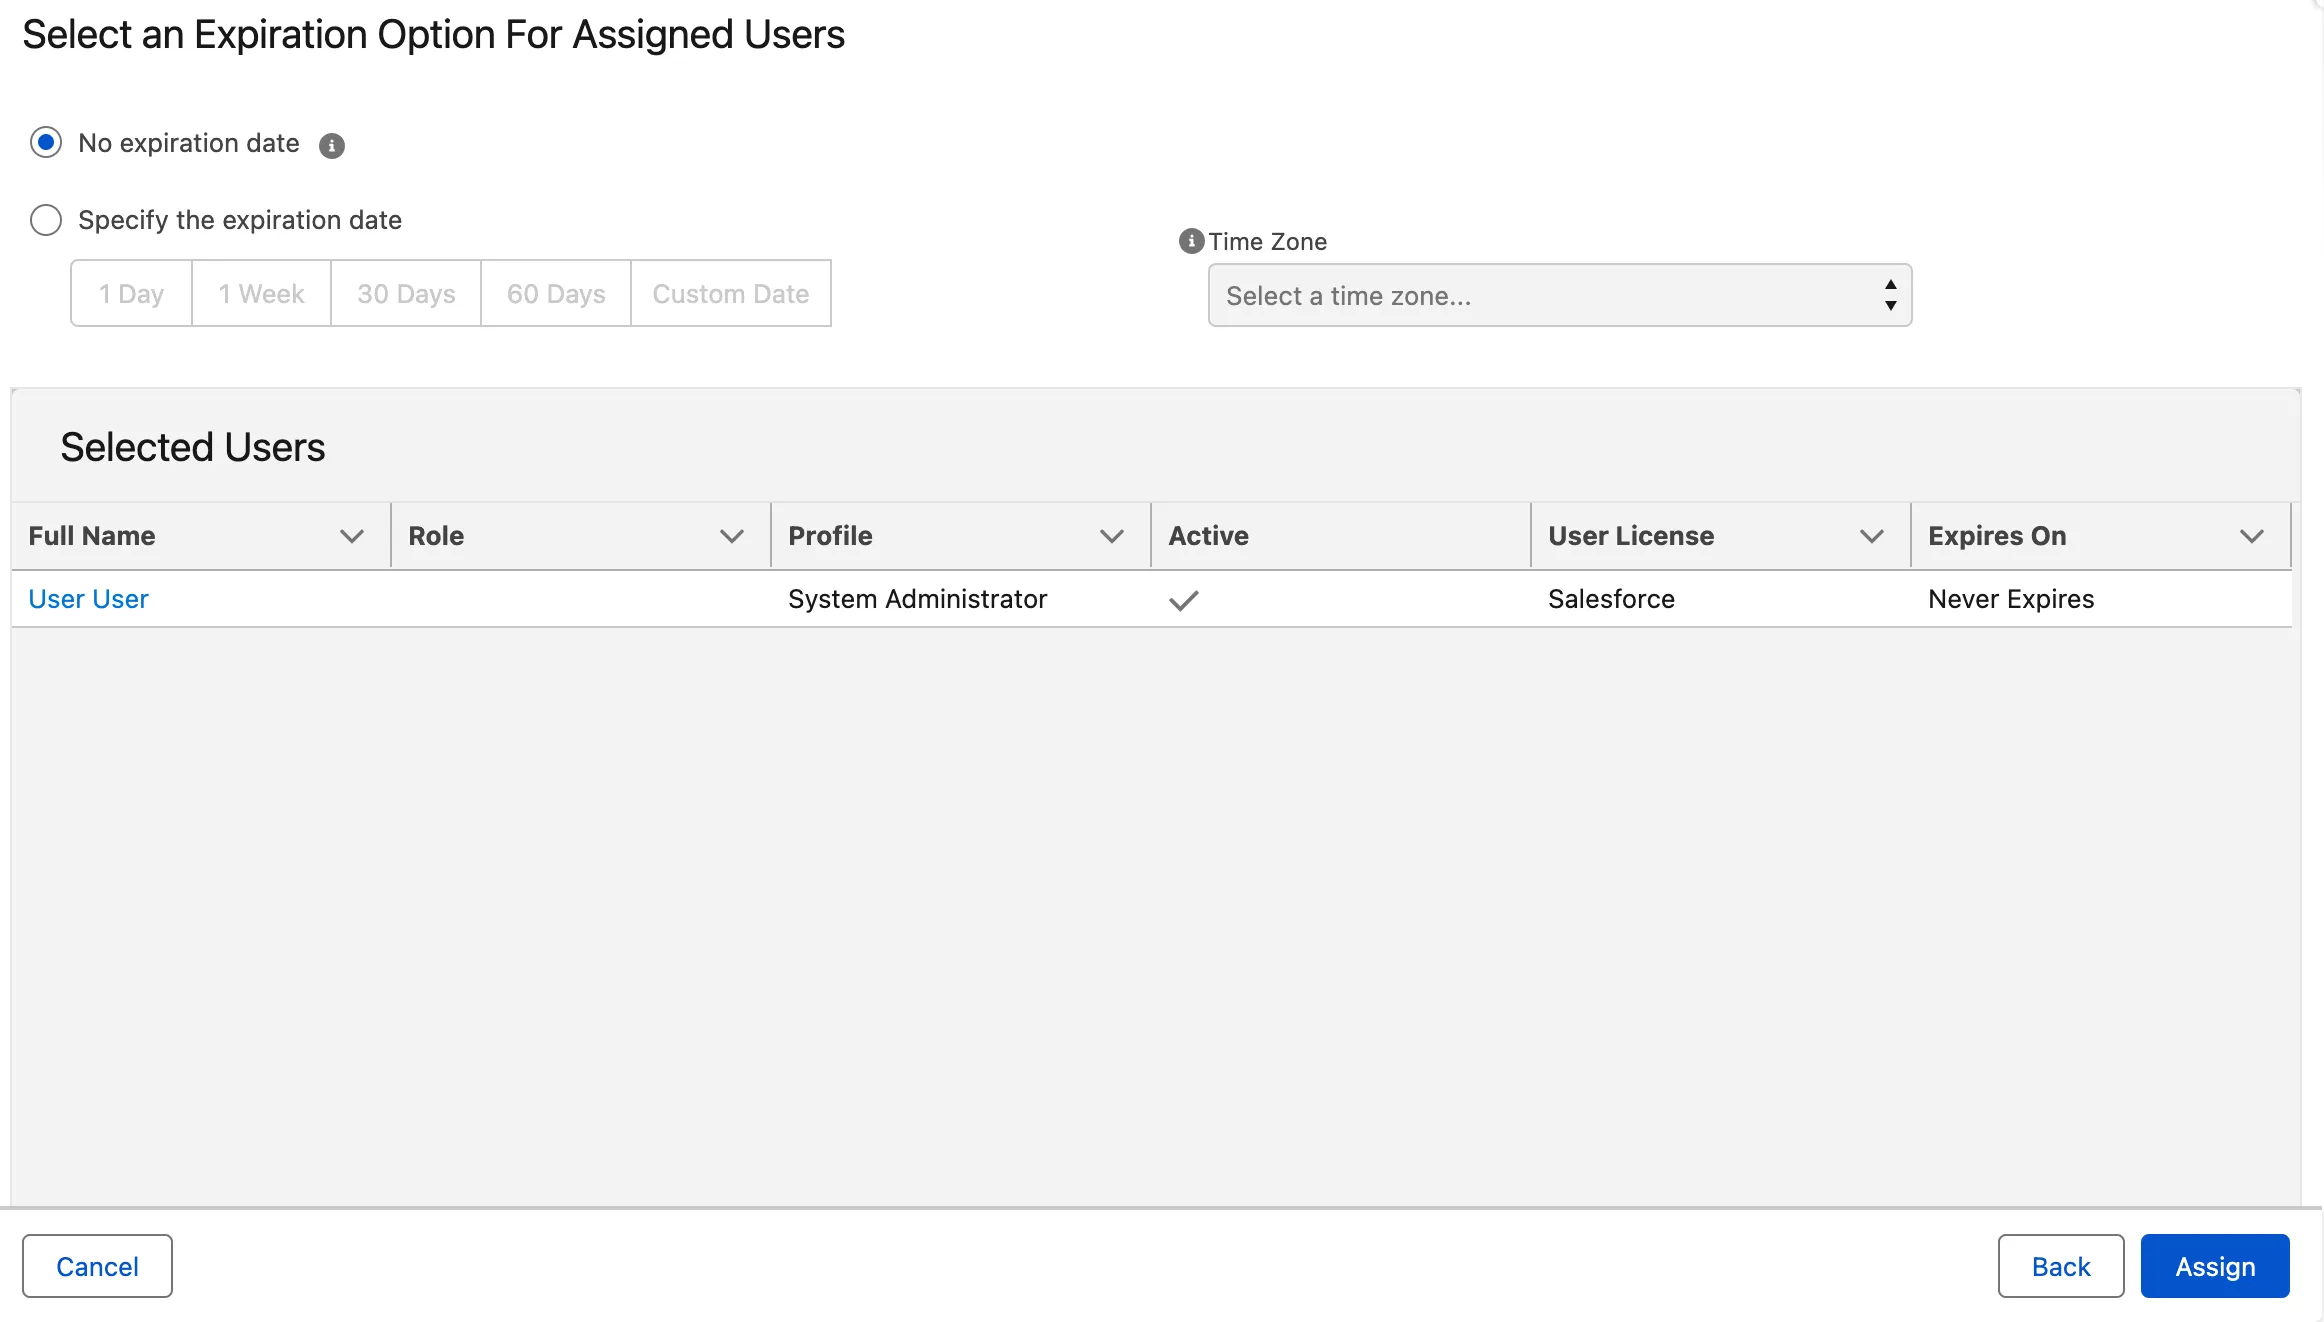Click the Time Zone info icon
The height and width of the screenshot is (1322, 2324).
(x=1191, y=241)
